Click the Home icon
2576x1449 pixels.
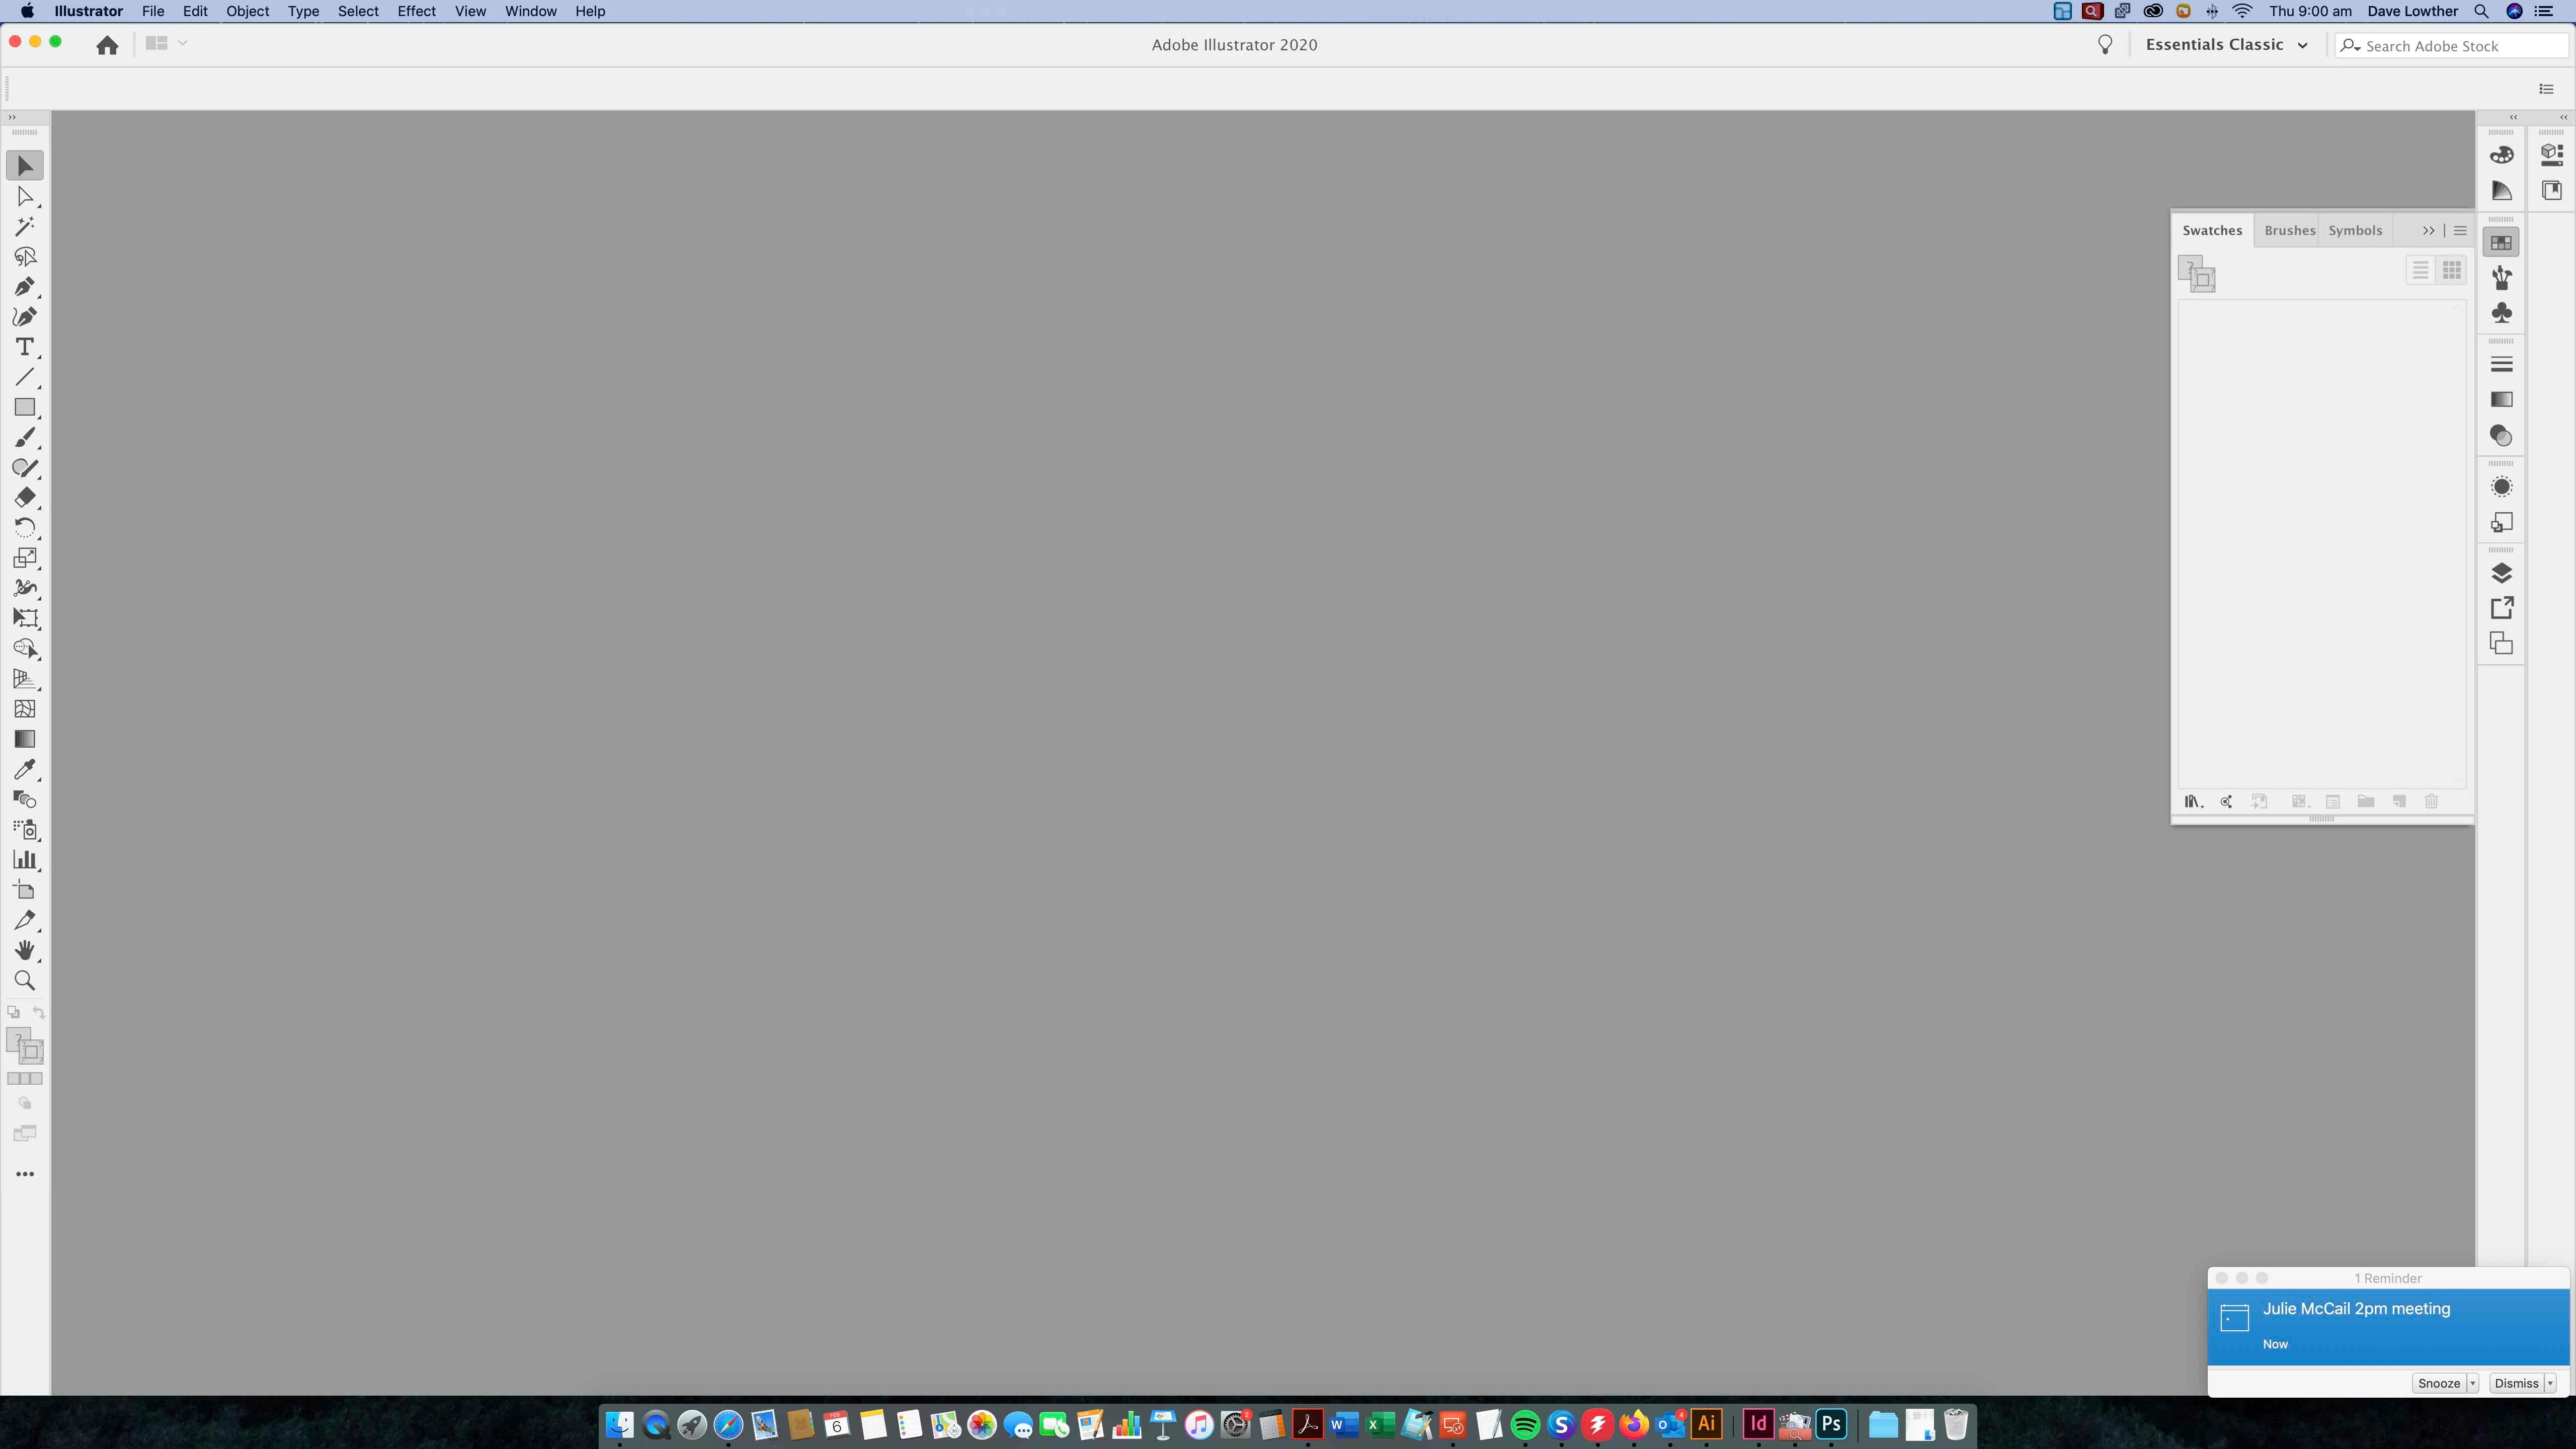point(107,45)
